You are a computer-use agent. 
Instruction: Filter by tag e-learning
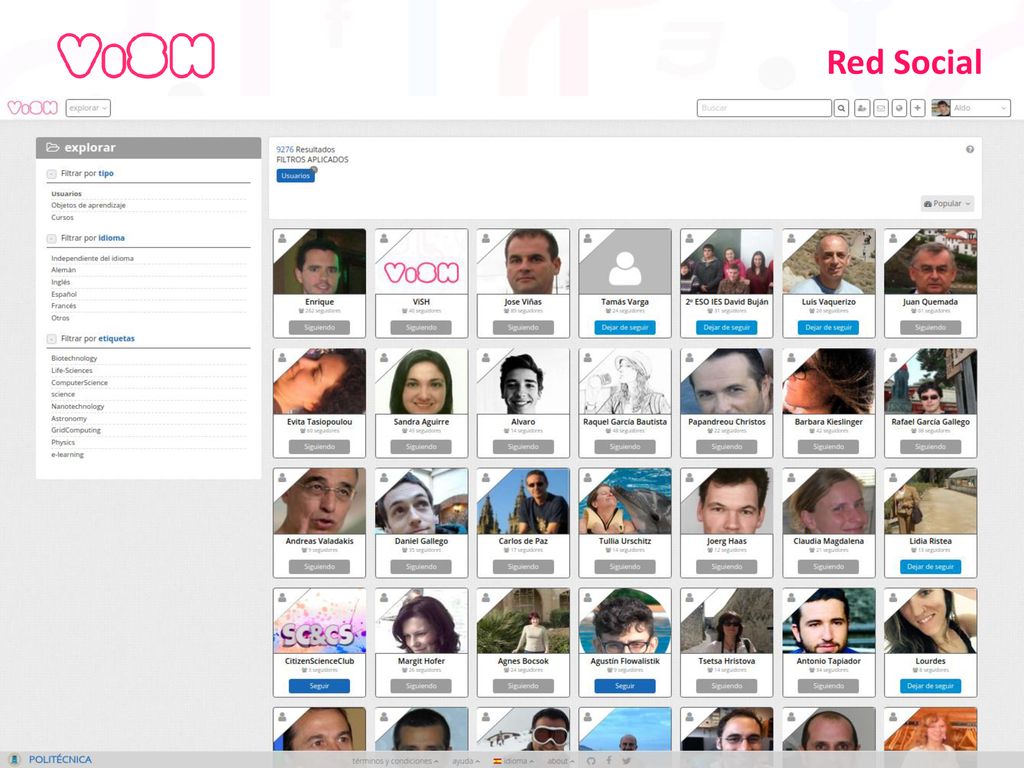point(68,455)
